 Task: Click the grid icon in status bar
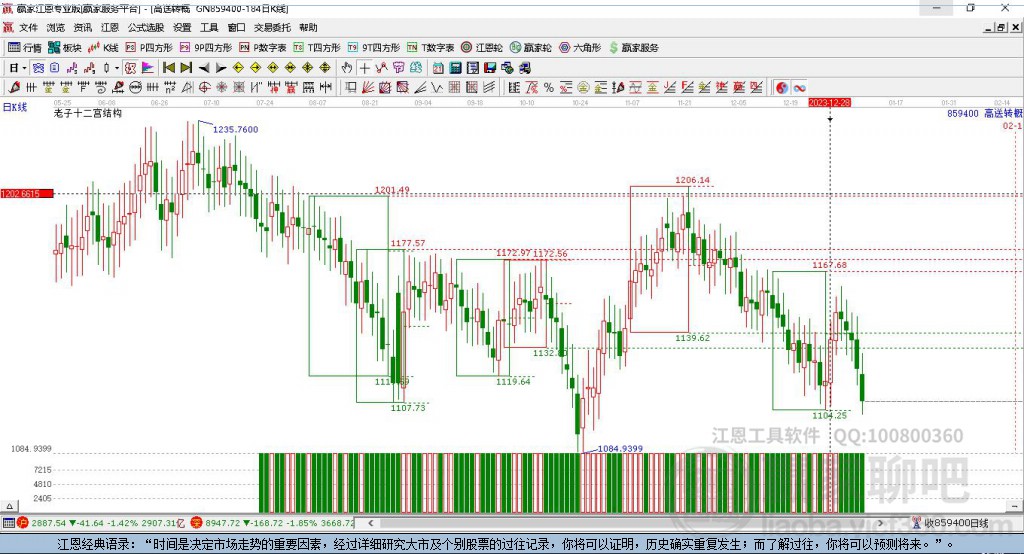(x=8, y=523)
